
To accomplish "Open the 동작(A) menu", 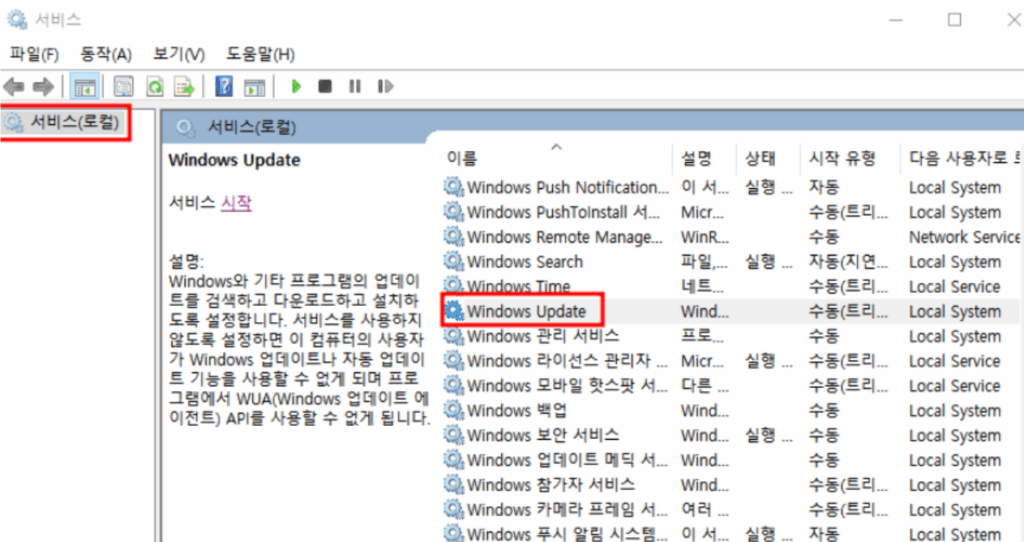I will coord(106,54).
